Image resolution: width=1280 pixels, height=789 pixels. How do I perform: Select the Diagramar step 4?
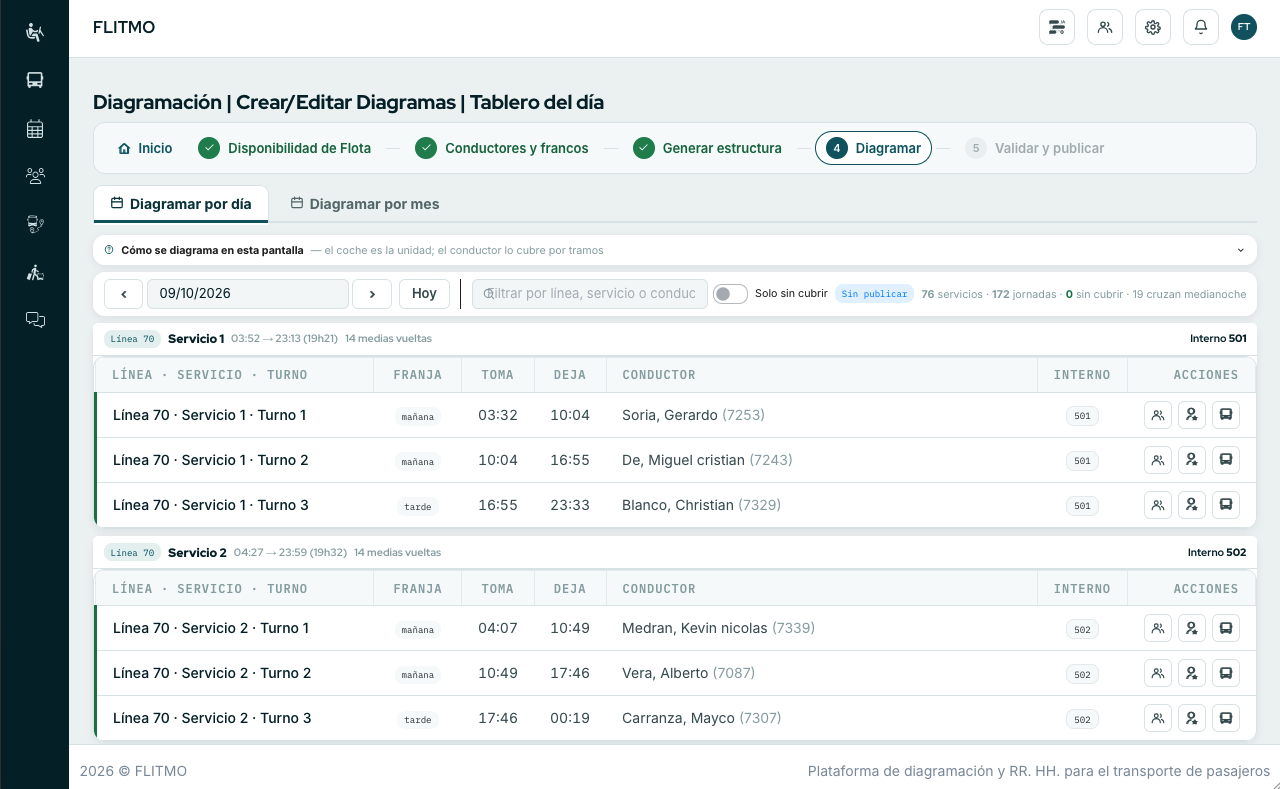873,148
